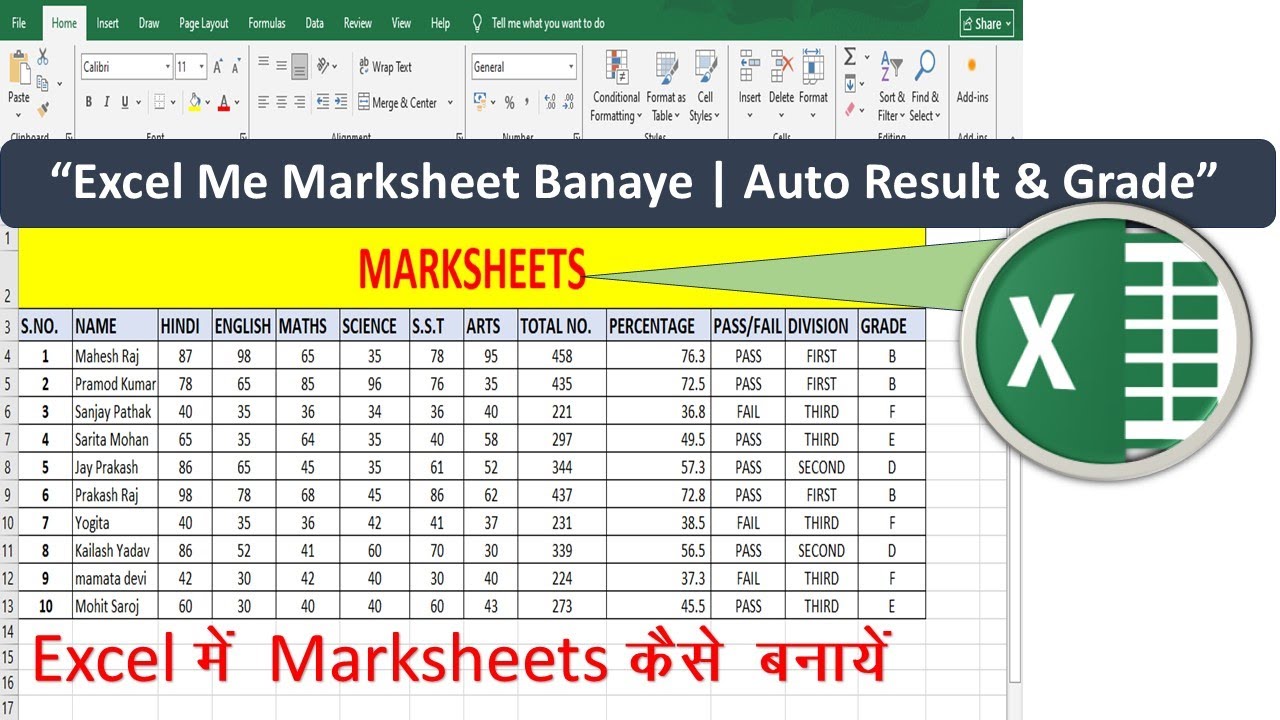Open Cell Styles gallery

pos(705,86)
